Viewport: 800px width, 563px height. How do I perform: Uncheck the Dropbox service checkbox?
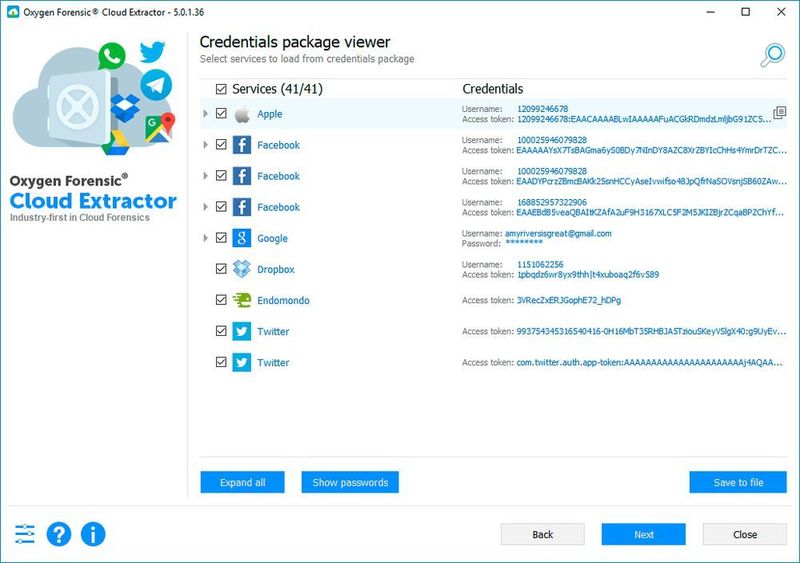(x=221, y=268)
